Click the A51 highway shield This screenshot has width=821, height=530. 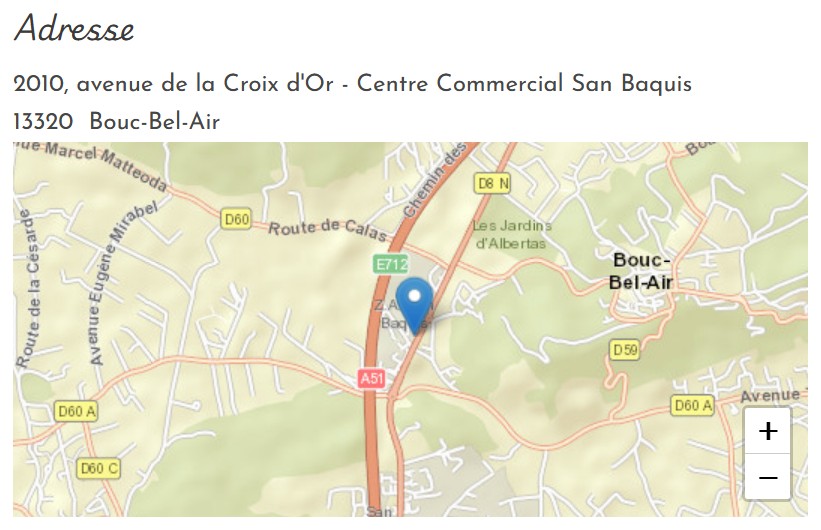(372, 378)
